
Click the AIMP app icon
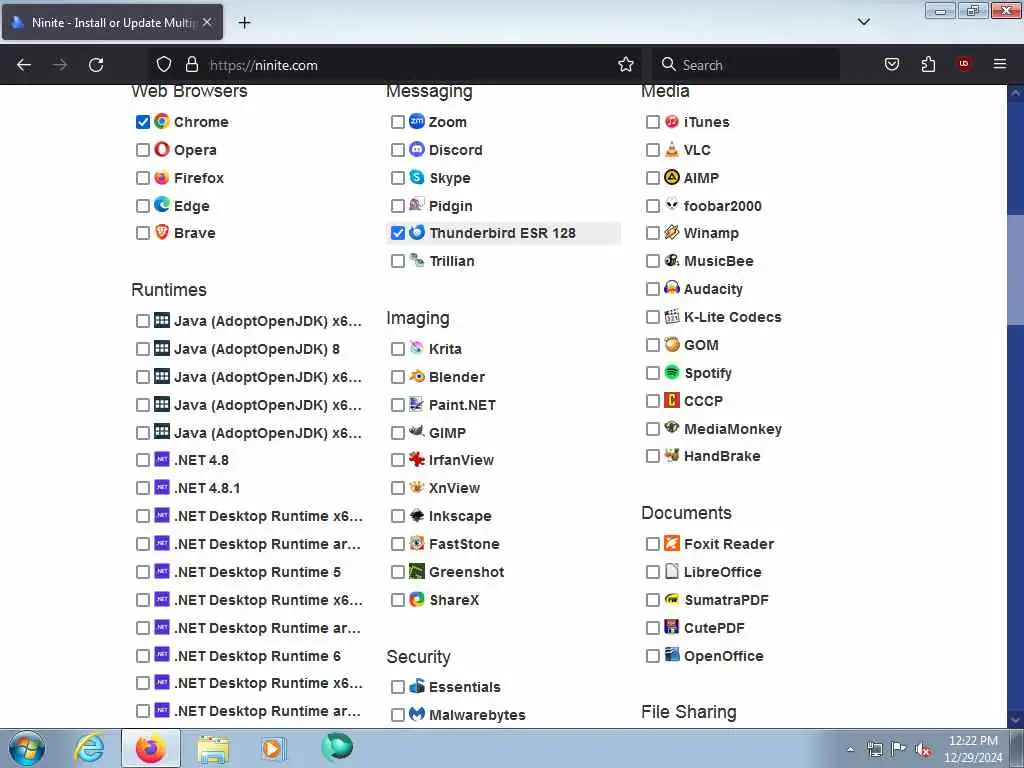672,177
